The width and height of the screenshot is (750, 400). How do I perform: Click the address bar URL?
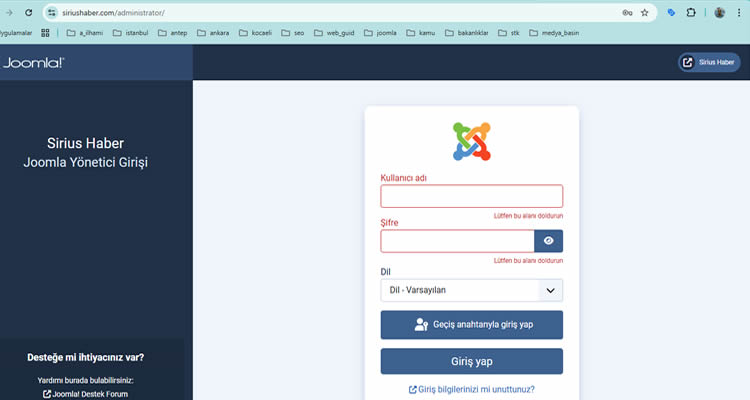click(113, 13)
